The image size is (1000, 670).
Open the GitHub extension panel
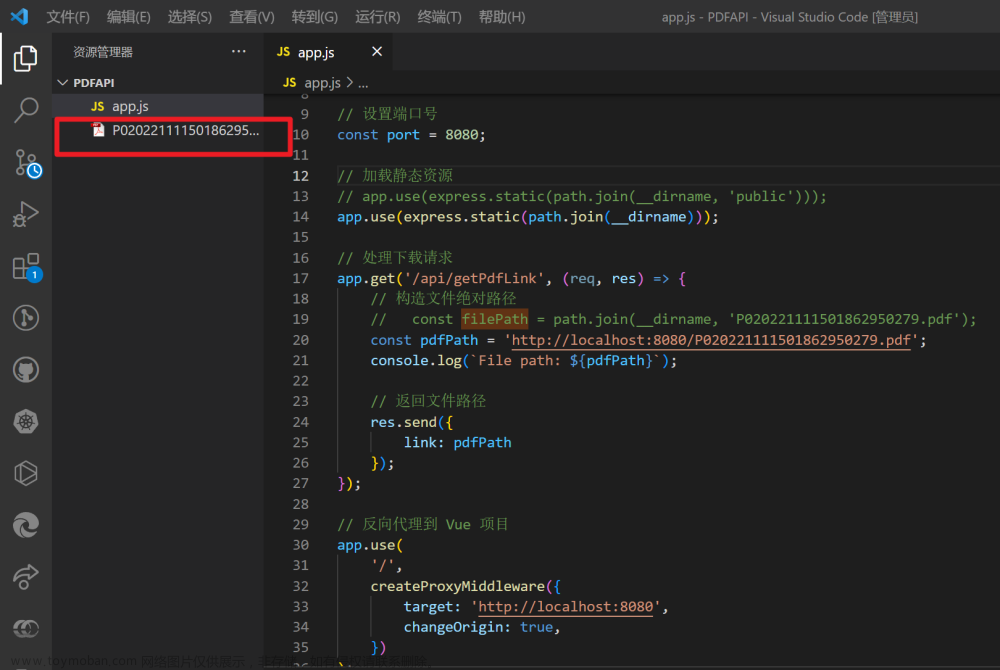(x=25, y=369)
